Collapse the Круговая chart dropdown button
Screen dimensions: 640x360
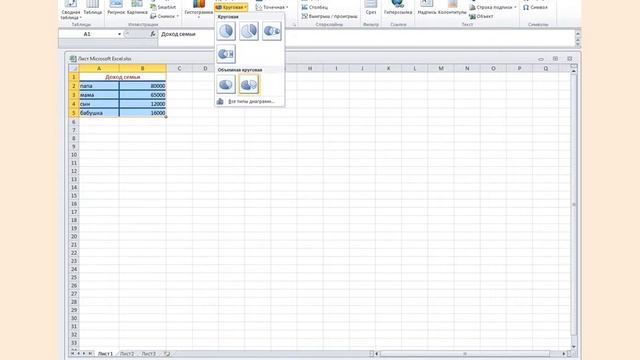231,7
